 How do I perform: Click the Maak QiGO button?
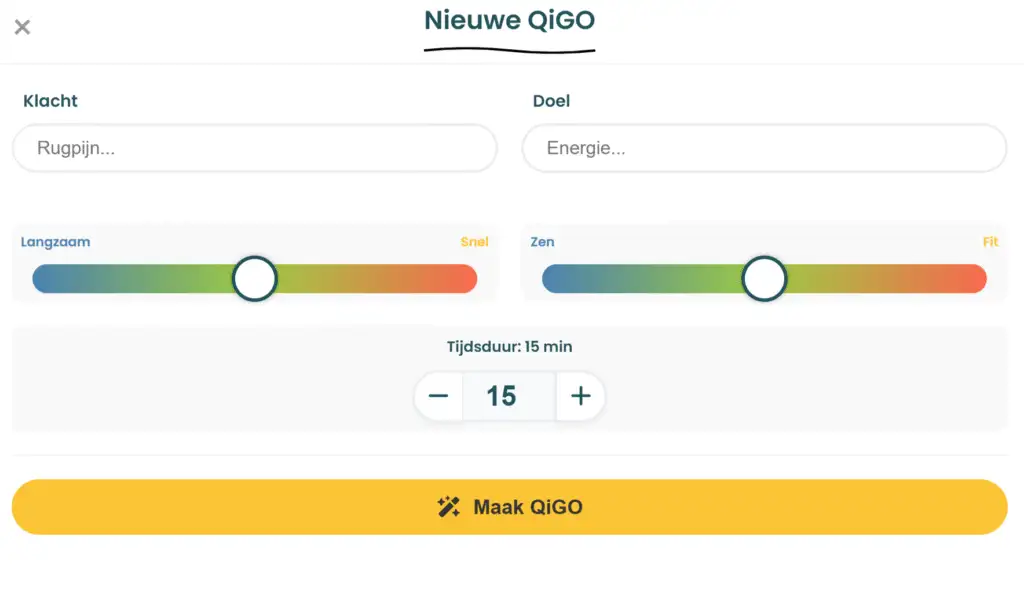509,506
